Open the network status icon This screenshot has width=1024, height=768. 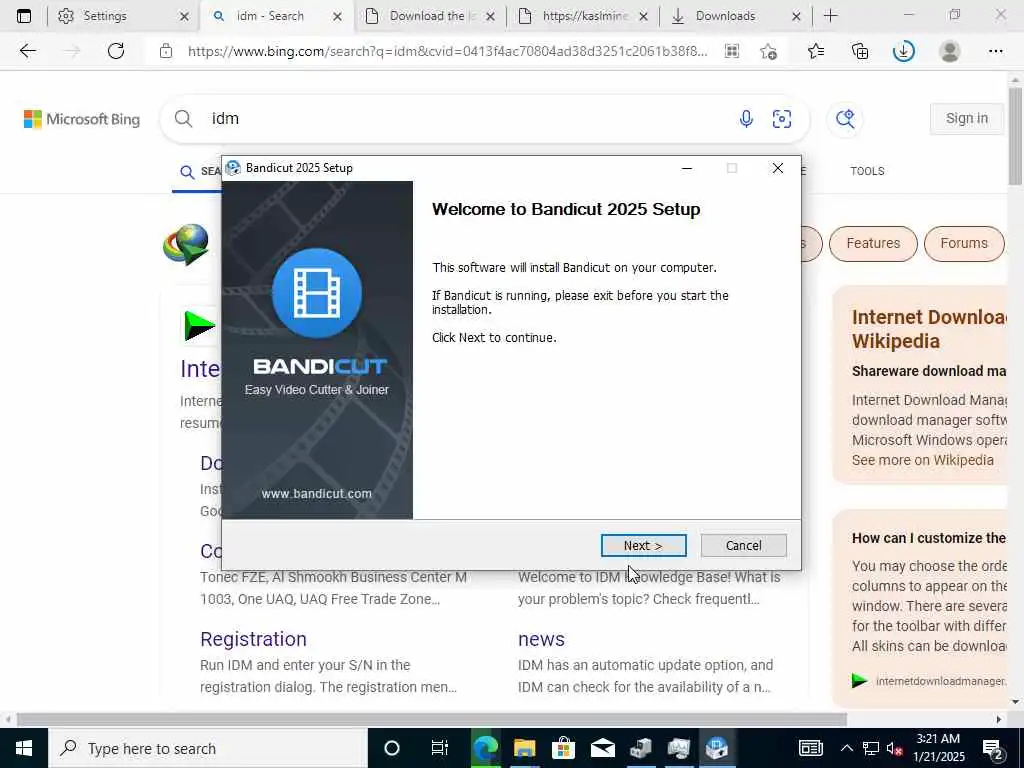[871, 748]
